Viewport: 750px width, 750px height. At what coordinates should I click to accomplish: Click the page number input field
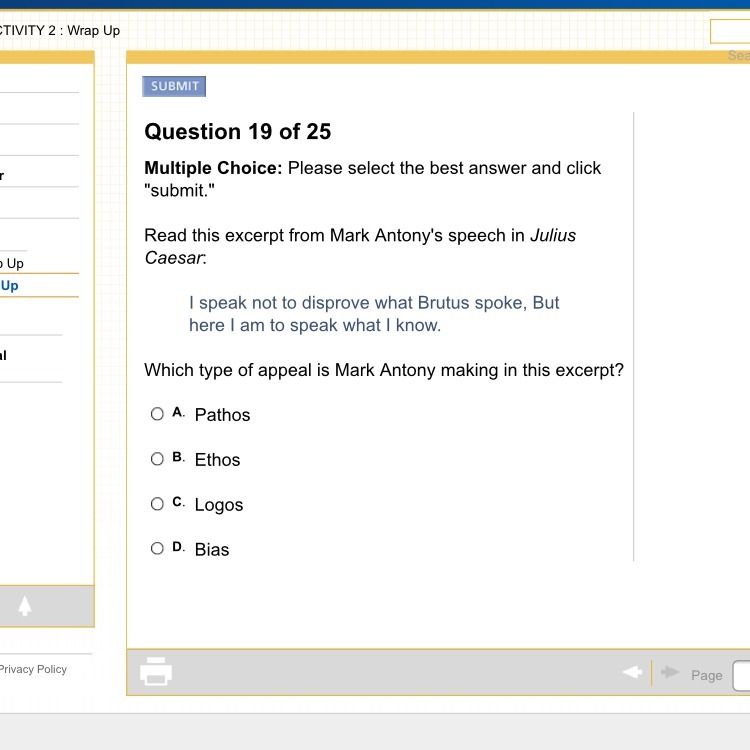(x=741, y=675)
